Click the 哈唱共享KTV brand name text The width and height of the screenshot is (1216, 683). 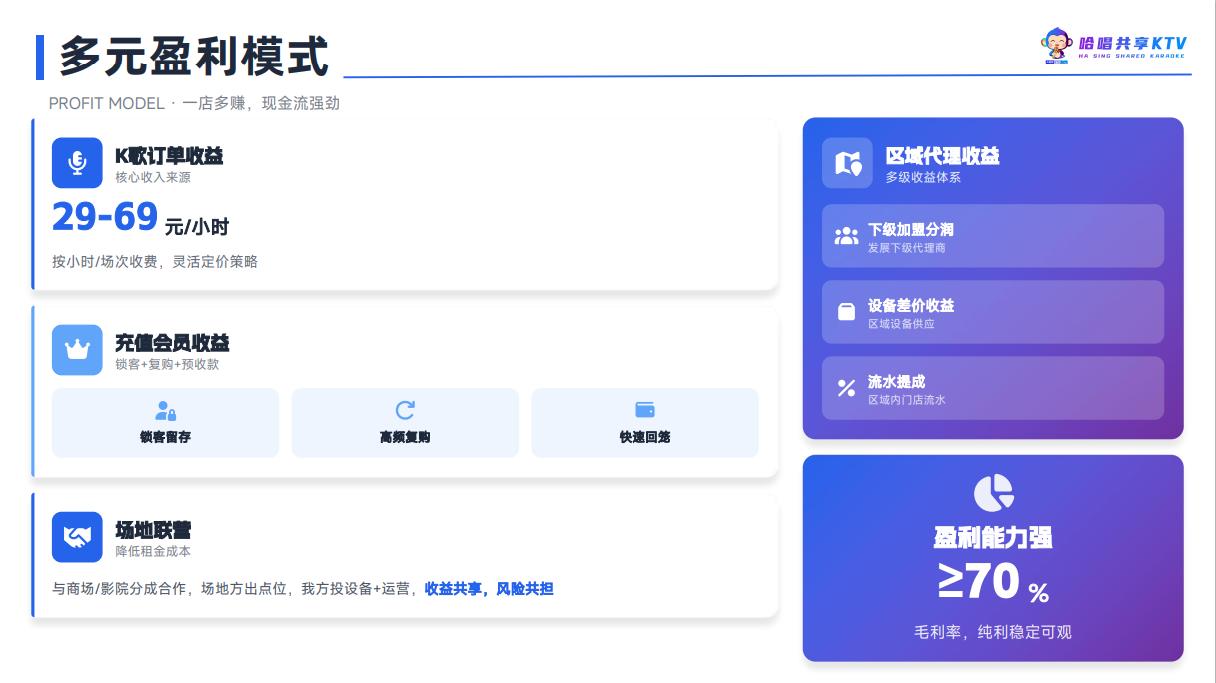pyautogui.click(x=1132, y=43)
